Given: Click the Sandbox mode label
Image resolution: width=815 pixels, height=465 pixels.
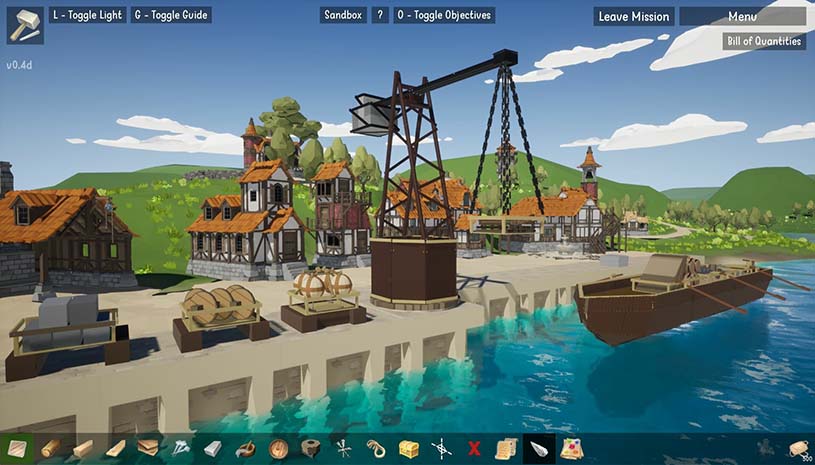Looking at the screenshot, I should click(343, 15).
